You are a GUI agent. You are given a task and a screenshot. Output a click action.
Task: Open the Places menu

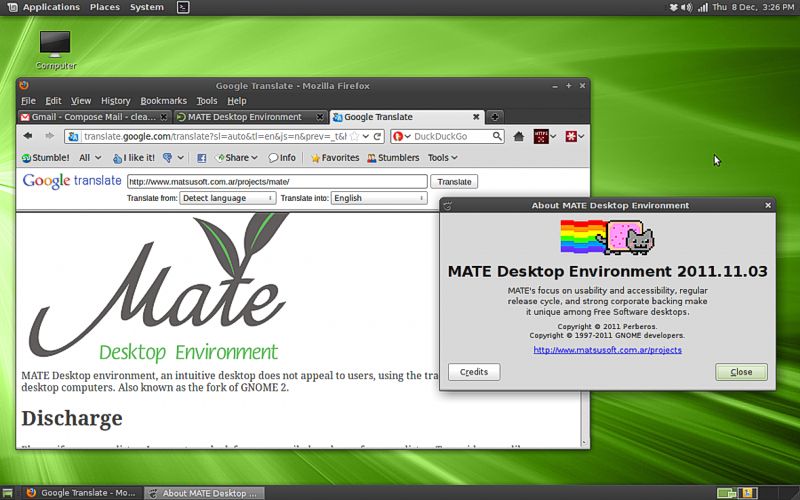(105, 7)
